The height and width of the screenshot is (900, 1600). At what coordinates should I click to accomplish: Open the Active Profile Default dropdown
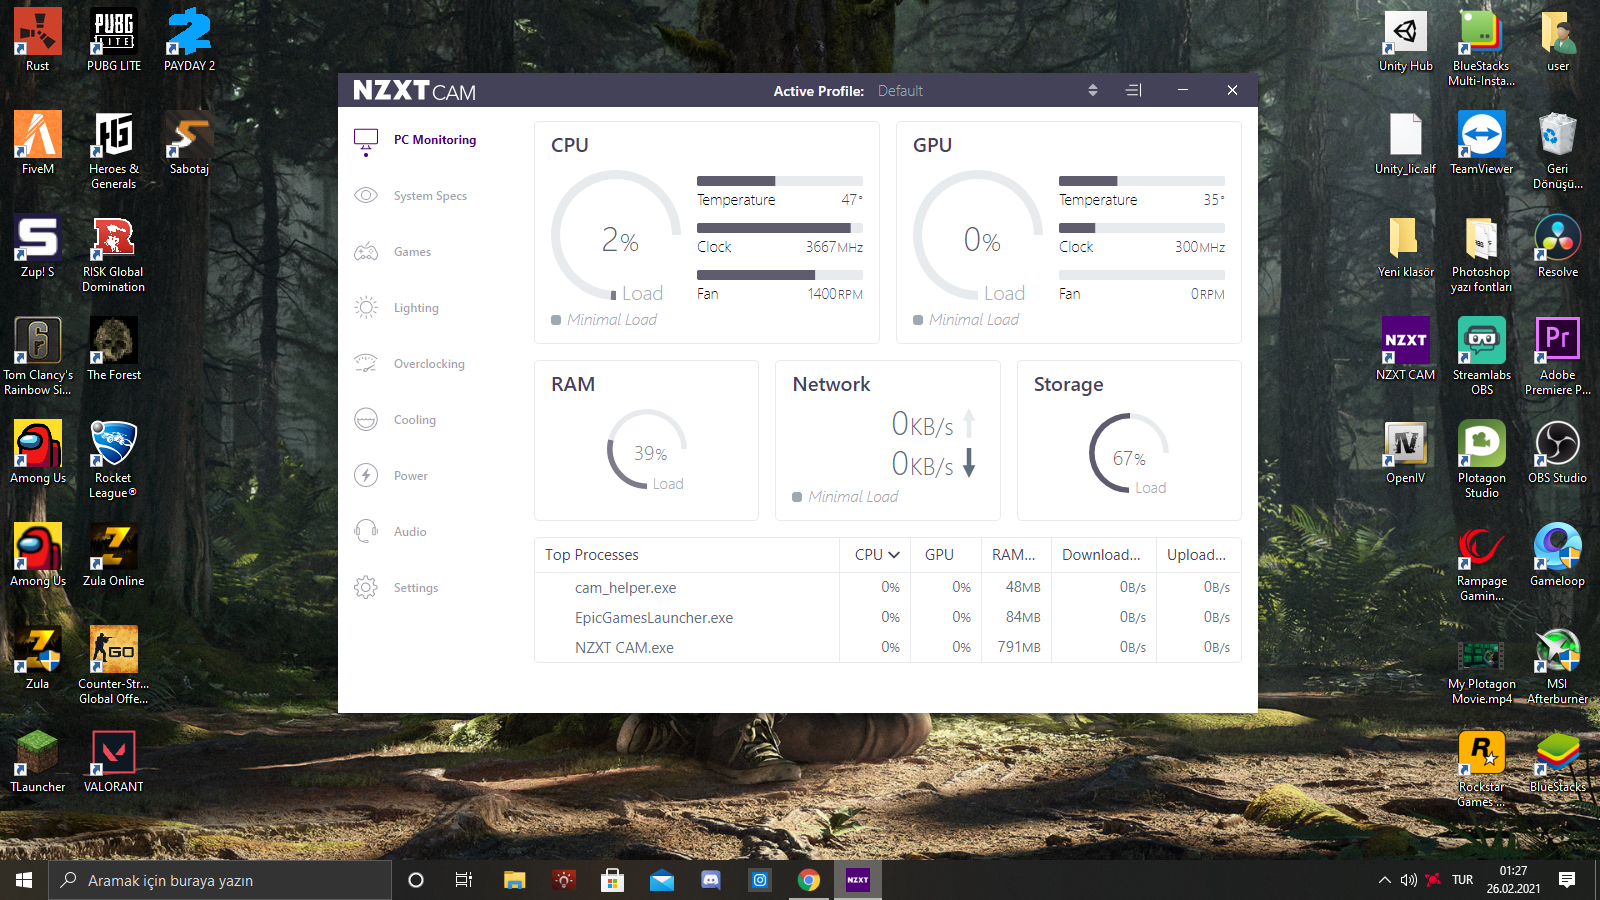pyautogui.click(x=988, y=90)
